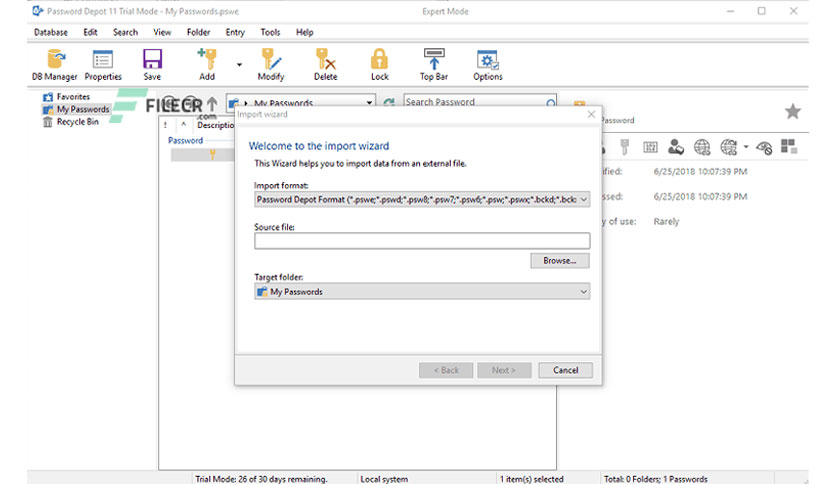Close the Import wizard dialog with X
This screenshot has width=836, height=484.
pos(591,114)
